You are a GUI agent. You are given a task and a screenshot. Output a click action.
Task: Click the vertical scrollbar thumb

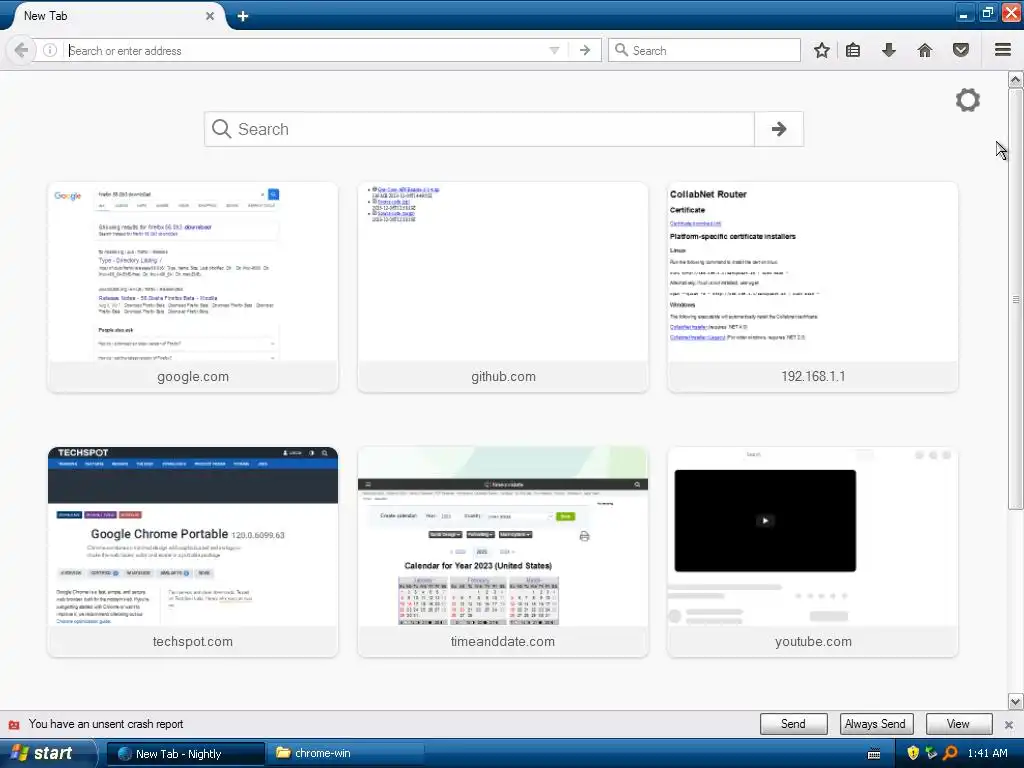1016,298
